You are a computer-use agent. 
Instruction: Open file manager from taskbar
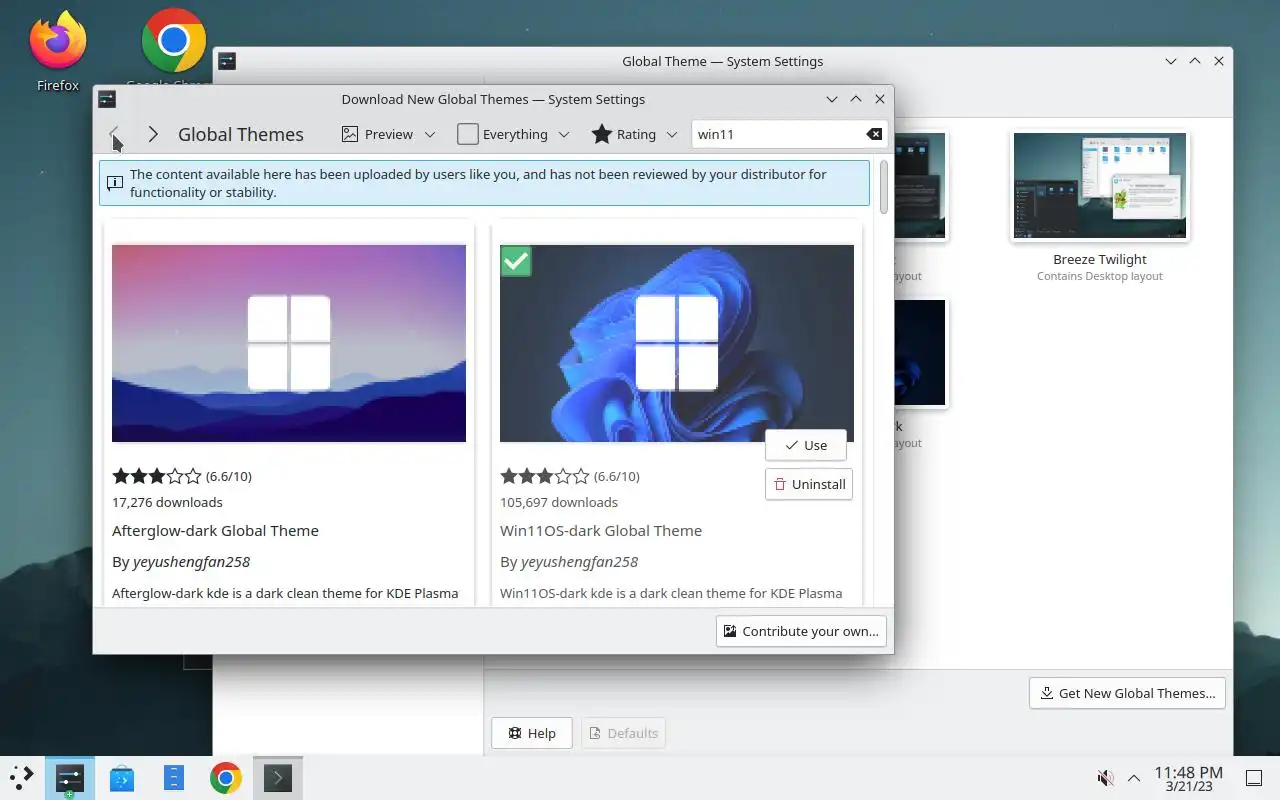click(174, 778)
